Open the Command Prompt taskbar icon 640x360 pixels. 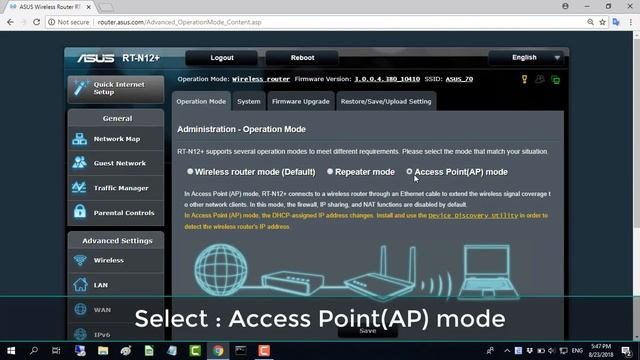[x=241, y=351]
